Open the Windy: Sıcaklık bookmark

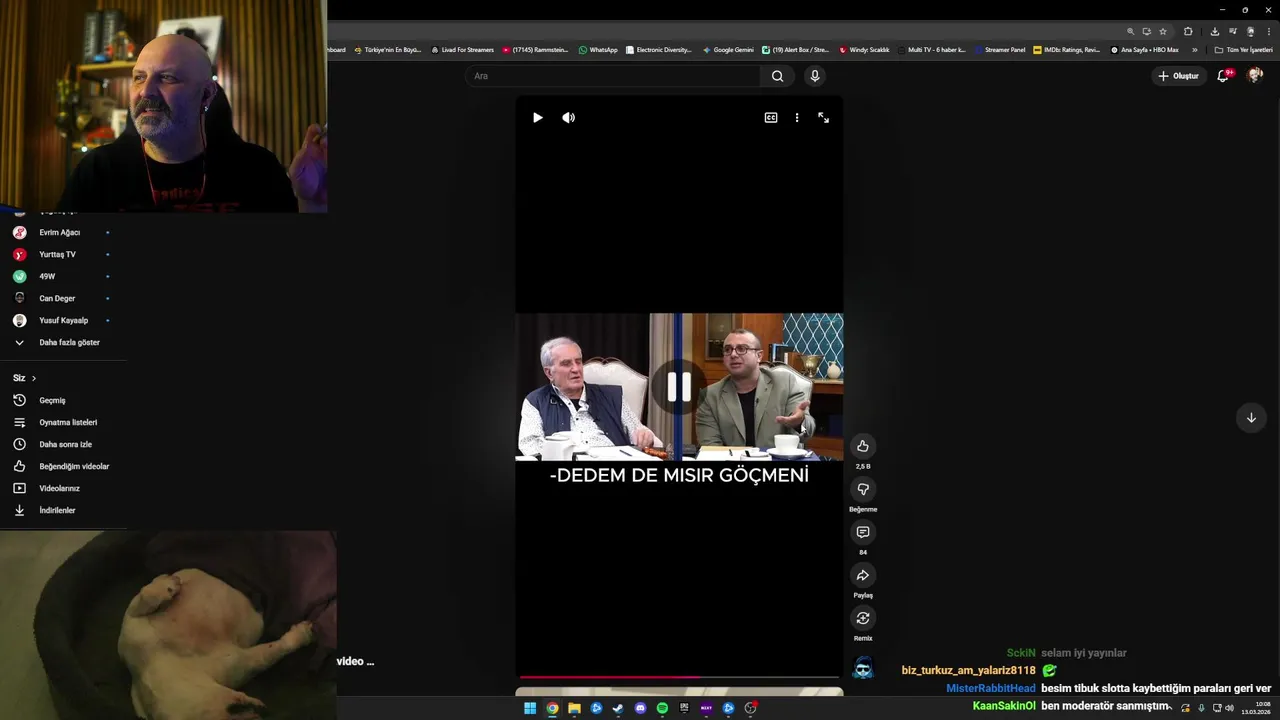(x=864, y=49)
